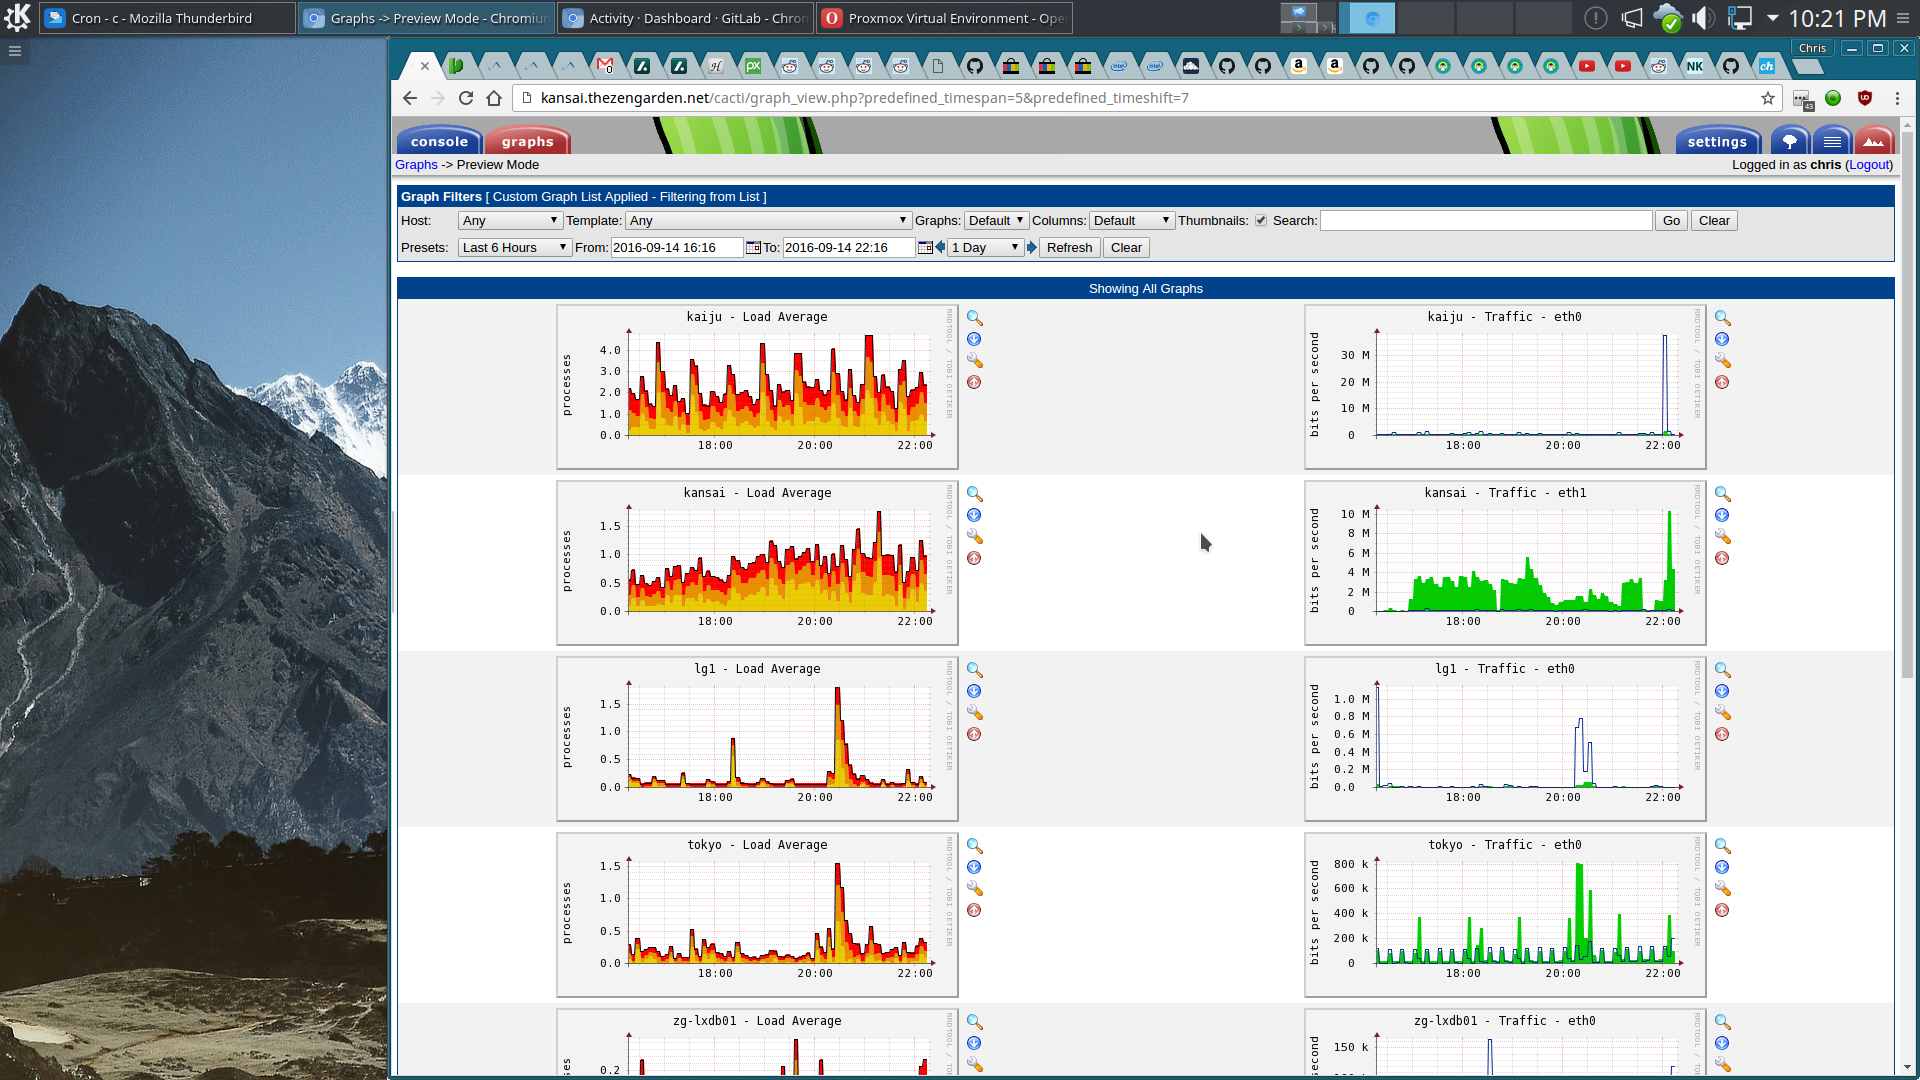Open Thunderbird Cron window from taskbar
The width and height of the screenshot is (1920, 1080).
[x=167, y=18]
